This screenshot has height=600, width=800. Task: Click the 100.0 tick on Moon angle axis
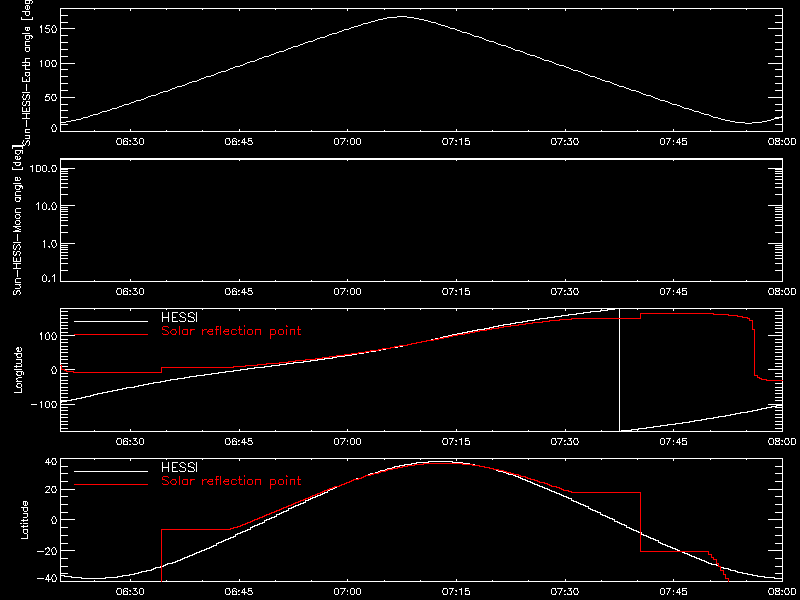(x=42, y=168)
